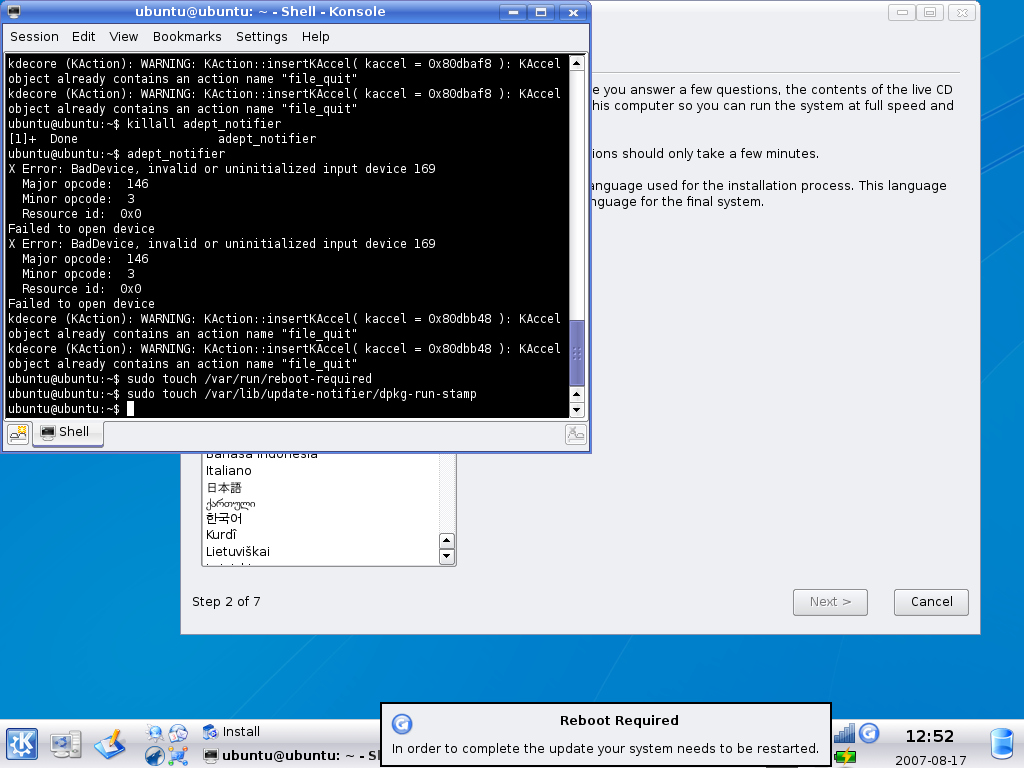
Task: Click the sudo touch /var/run/reboot-required command line
Action: (190, 379)
